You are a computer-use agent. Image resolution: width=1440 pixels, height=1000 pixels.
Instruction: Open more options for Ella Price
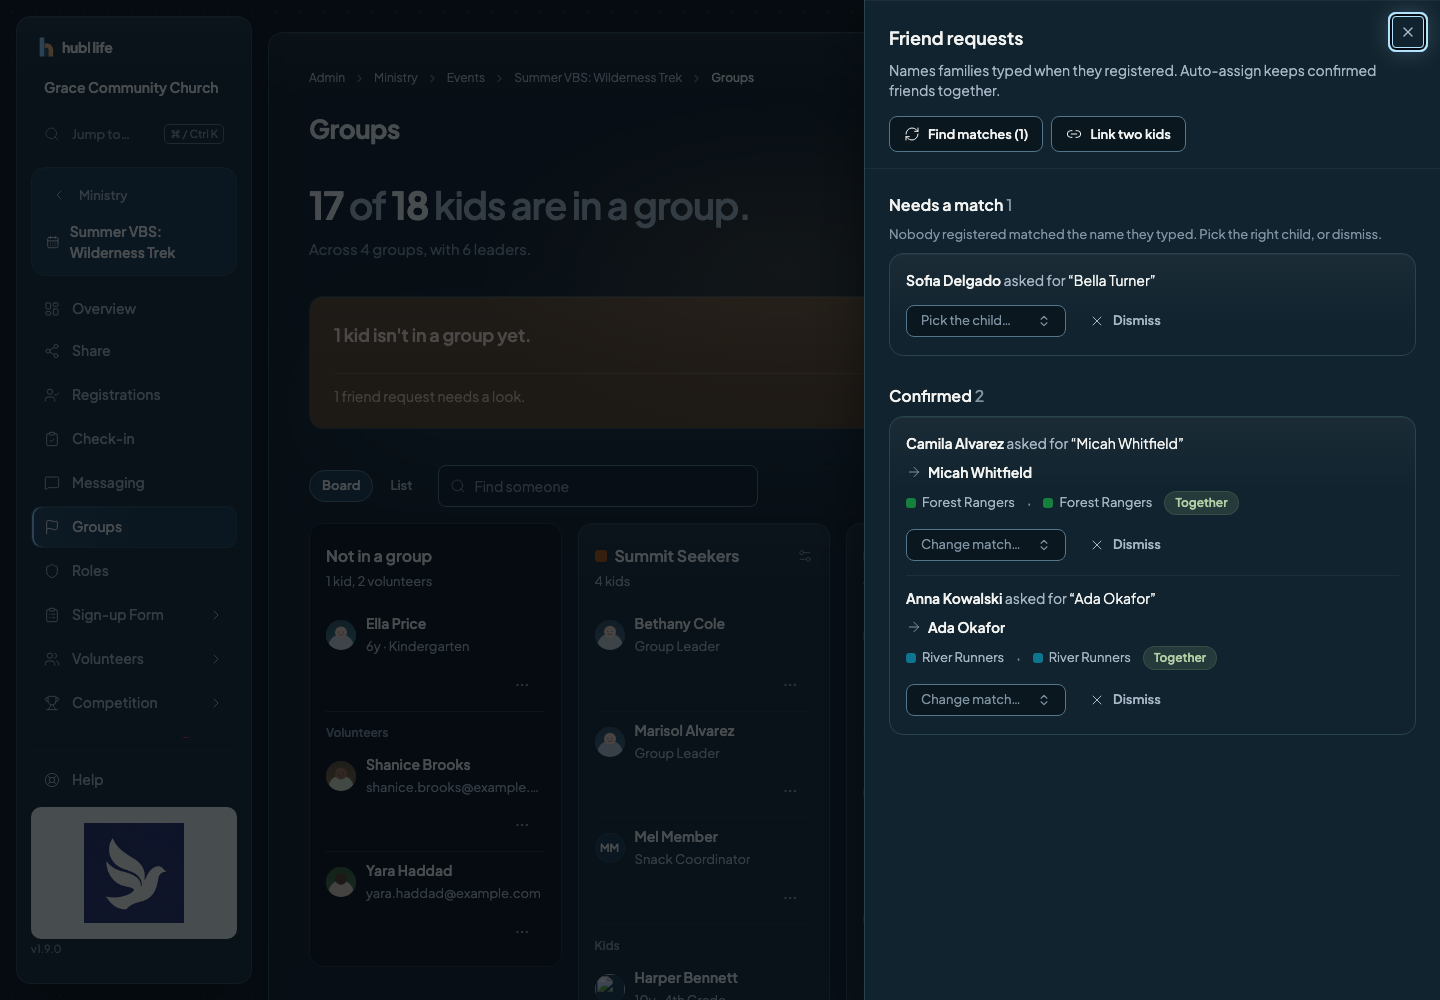(522, 685)
